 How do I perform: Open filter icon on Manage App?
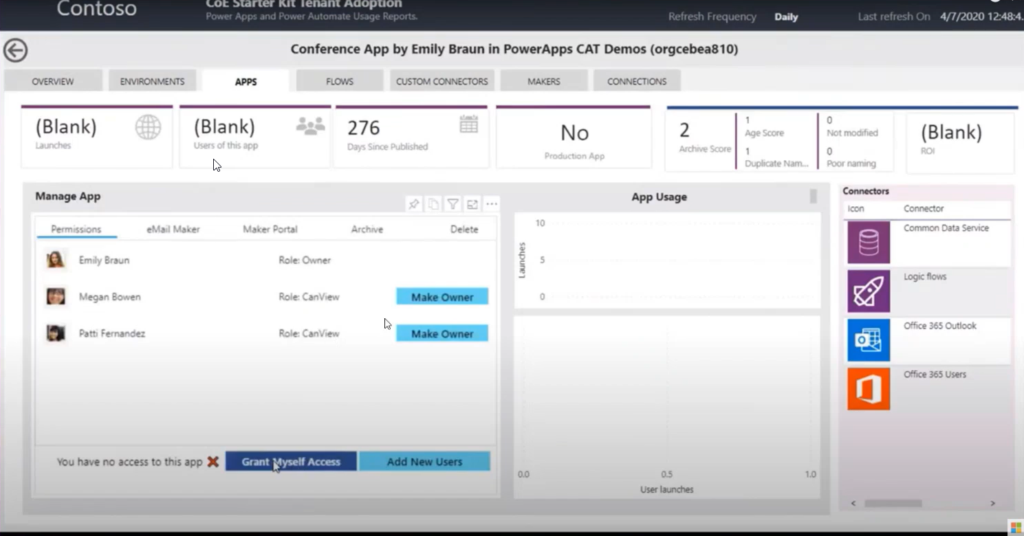453,204
